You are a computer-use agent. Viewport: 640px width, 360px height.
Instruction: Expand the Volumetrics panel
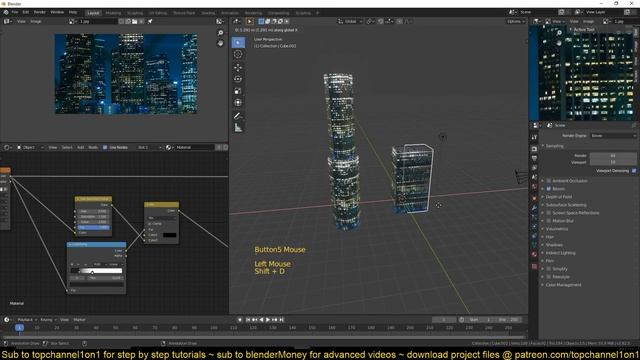(557, 229)
